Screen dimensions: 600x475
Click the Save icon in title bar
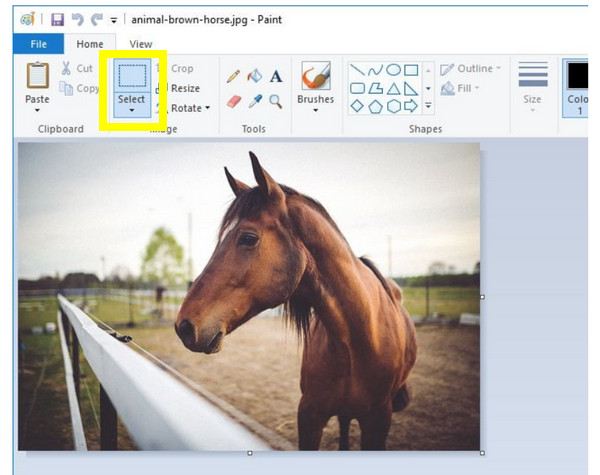coord(57,19)
